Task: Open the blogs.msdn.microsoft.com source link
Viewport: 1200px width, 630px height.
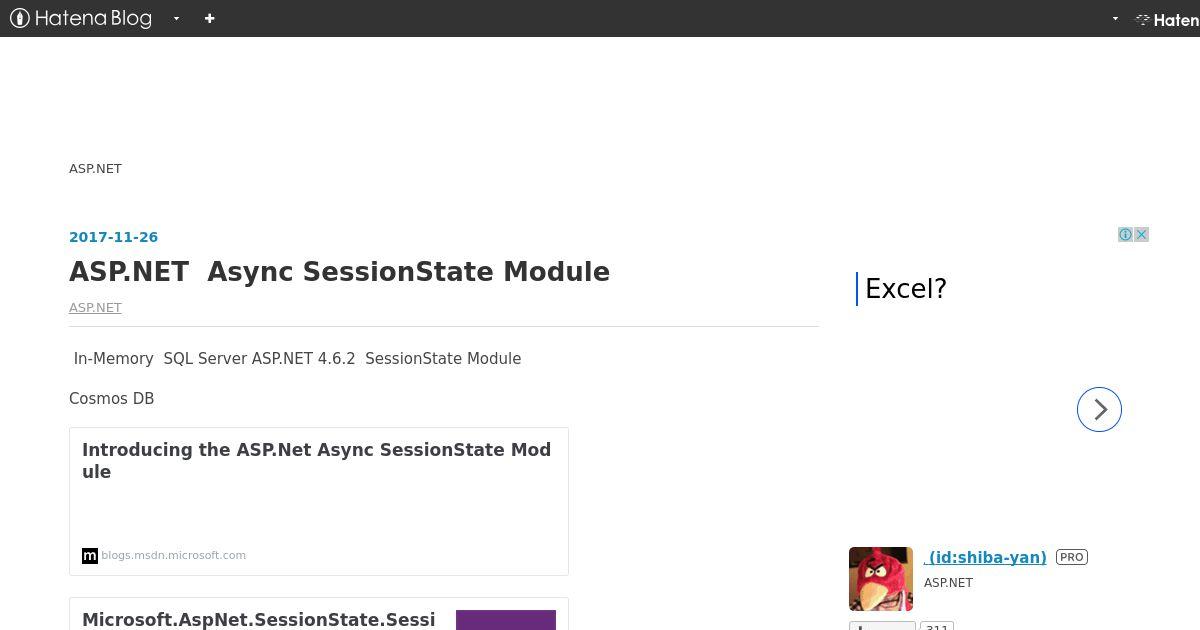Action: point(173,555)
